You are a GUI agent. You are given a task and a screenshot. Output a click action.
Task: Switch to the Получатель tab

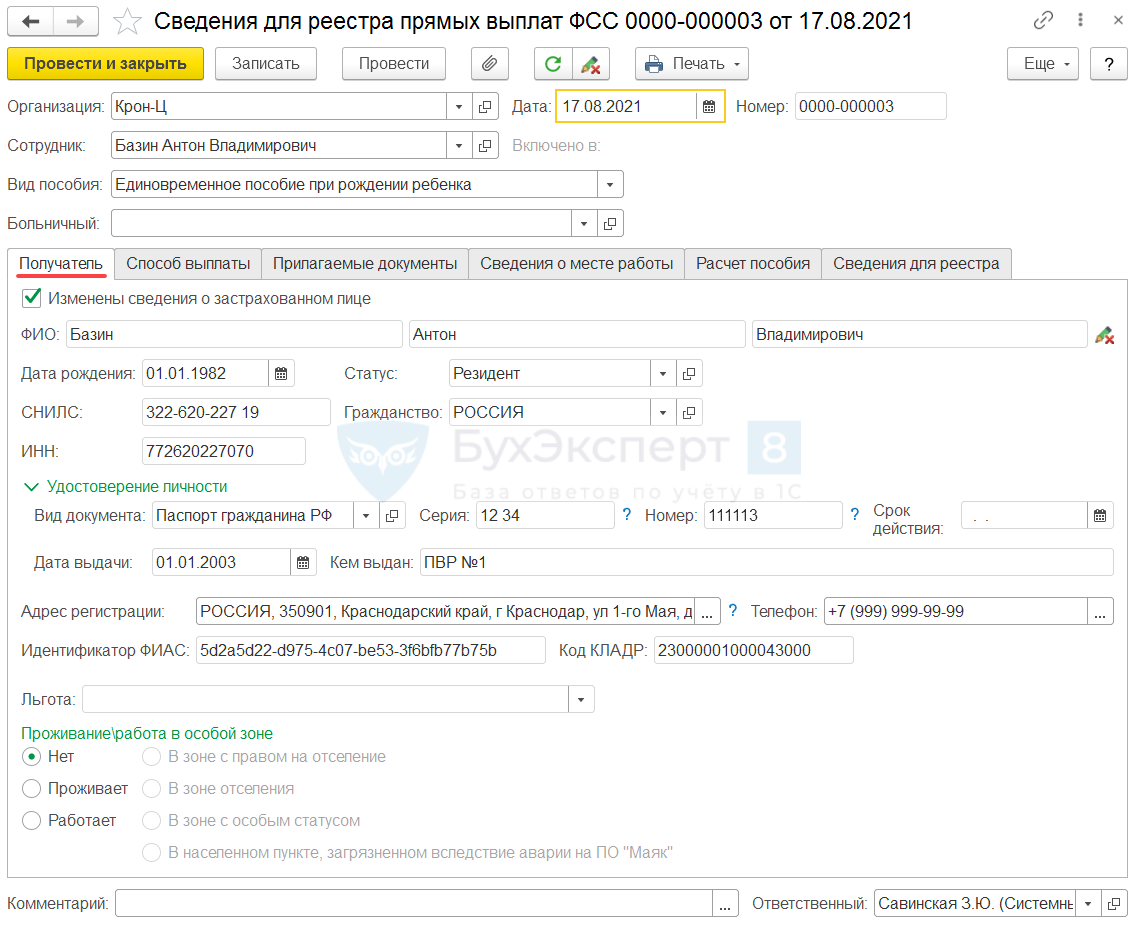(x=61, y=264)
